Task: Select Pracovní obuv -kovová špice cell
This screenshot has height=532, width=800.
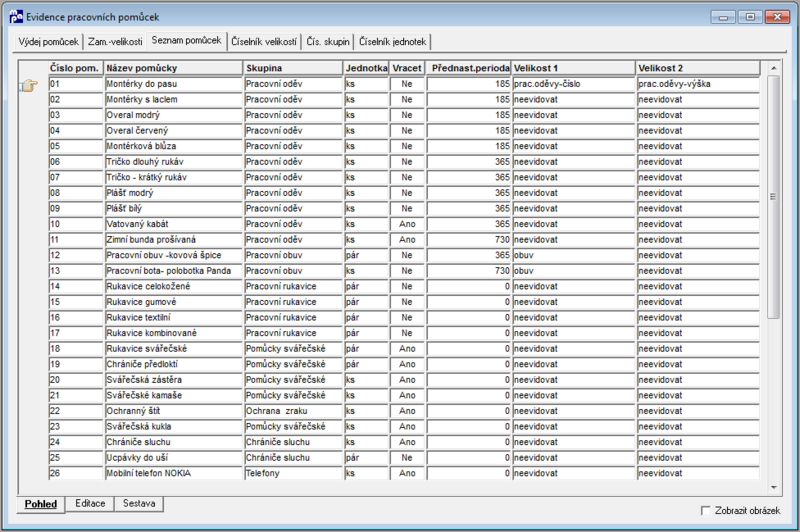Action: click(x=173, y=255)
